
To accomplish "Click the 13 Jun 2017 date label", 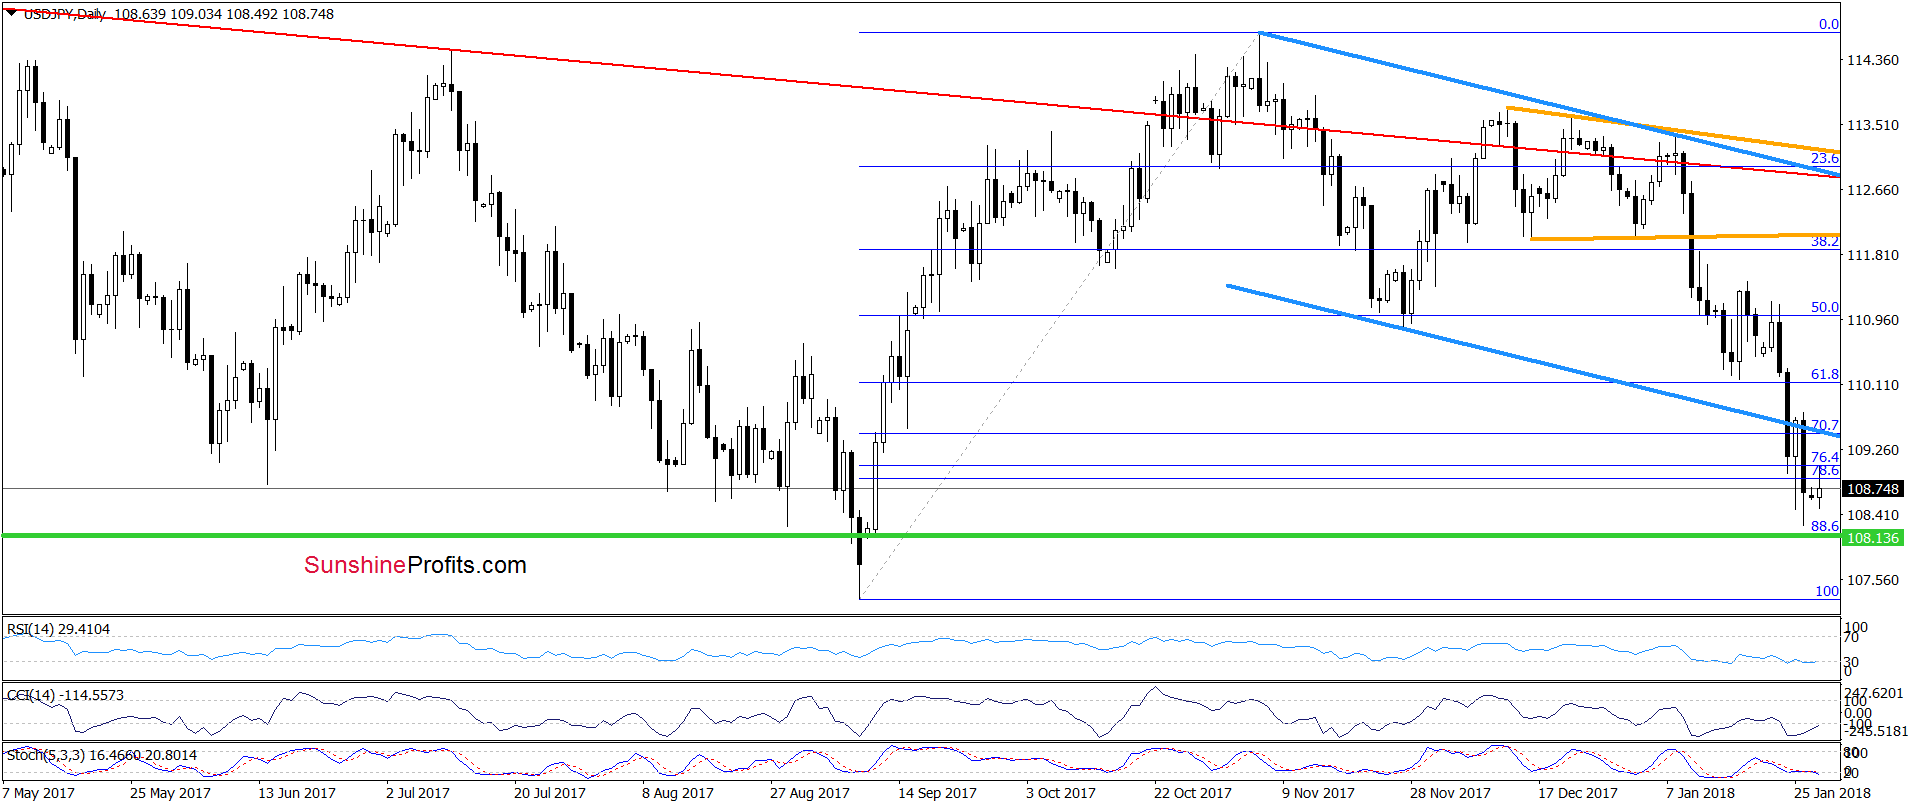I will coord(297,793).
